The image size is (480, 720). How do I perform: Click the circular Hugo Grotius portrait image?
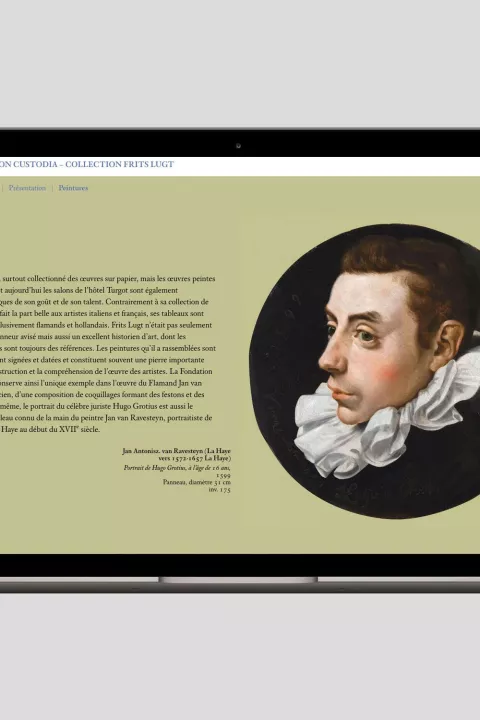click(x=365, y=371)
